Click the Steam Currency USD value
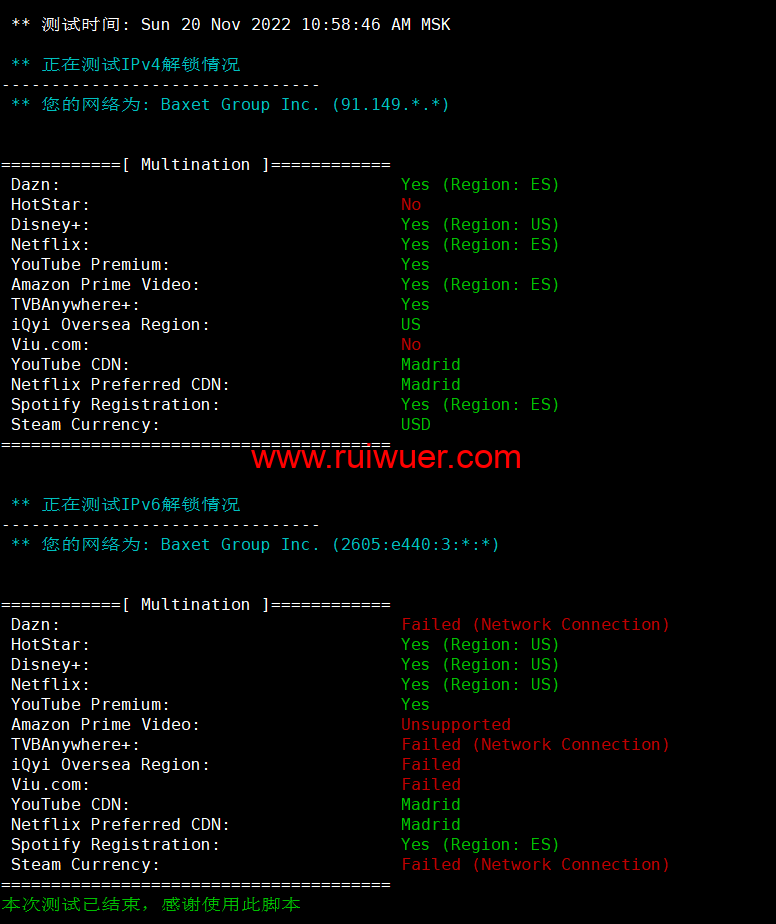 click(415, 424)
